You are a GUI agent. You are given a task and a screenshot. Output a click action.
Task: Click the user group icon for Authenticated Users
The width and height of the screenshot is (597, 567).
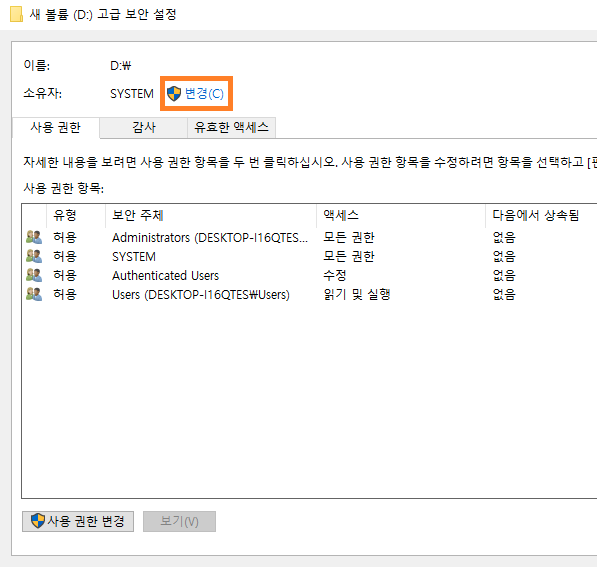click(34, 275)
